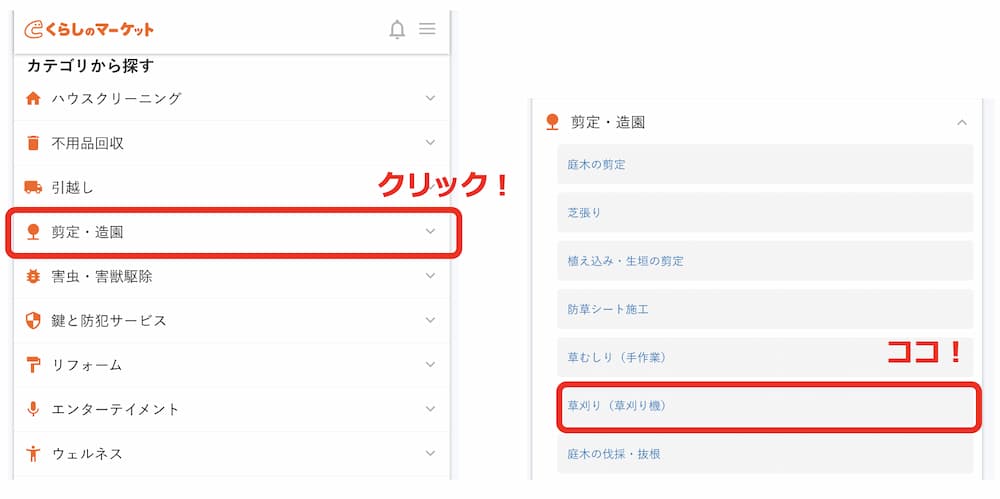Viewport: 1000px width, 499px height.
Task: Click the bug icon for 害虫・害獣駆除
Action: pyautogui.click(x=33, y=276)
